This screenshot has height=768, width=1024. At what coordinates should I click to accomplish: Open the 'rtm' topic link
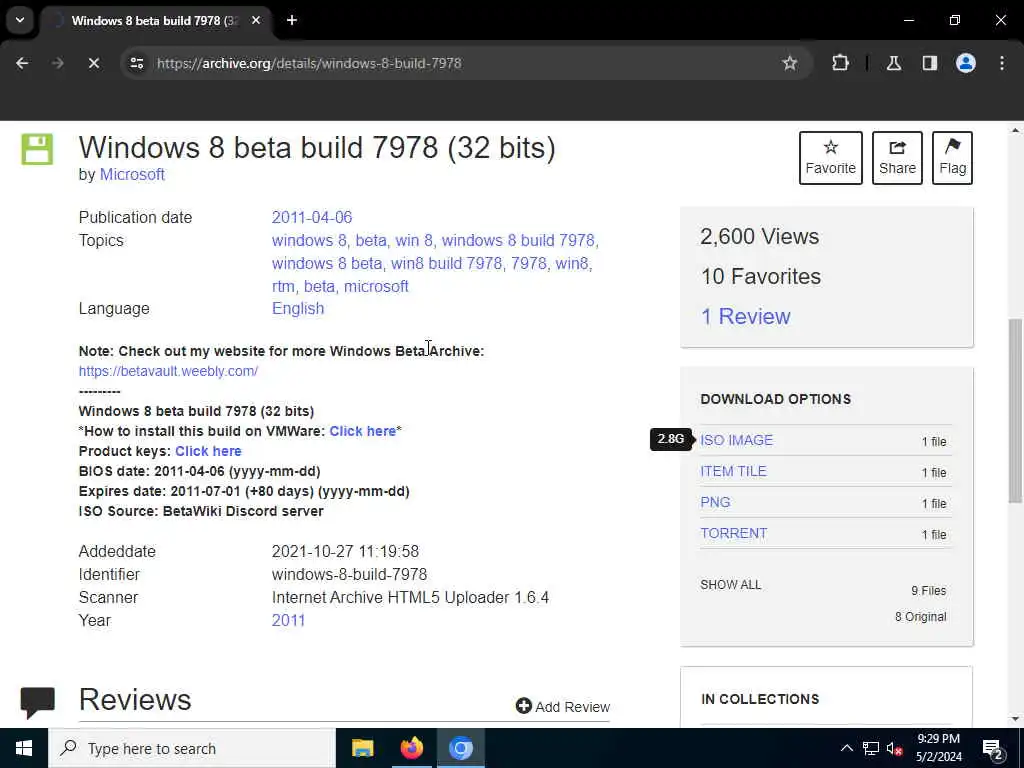[283, 286]
